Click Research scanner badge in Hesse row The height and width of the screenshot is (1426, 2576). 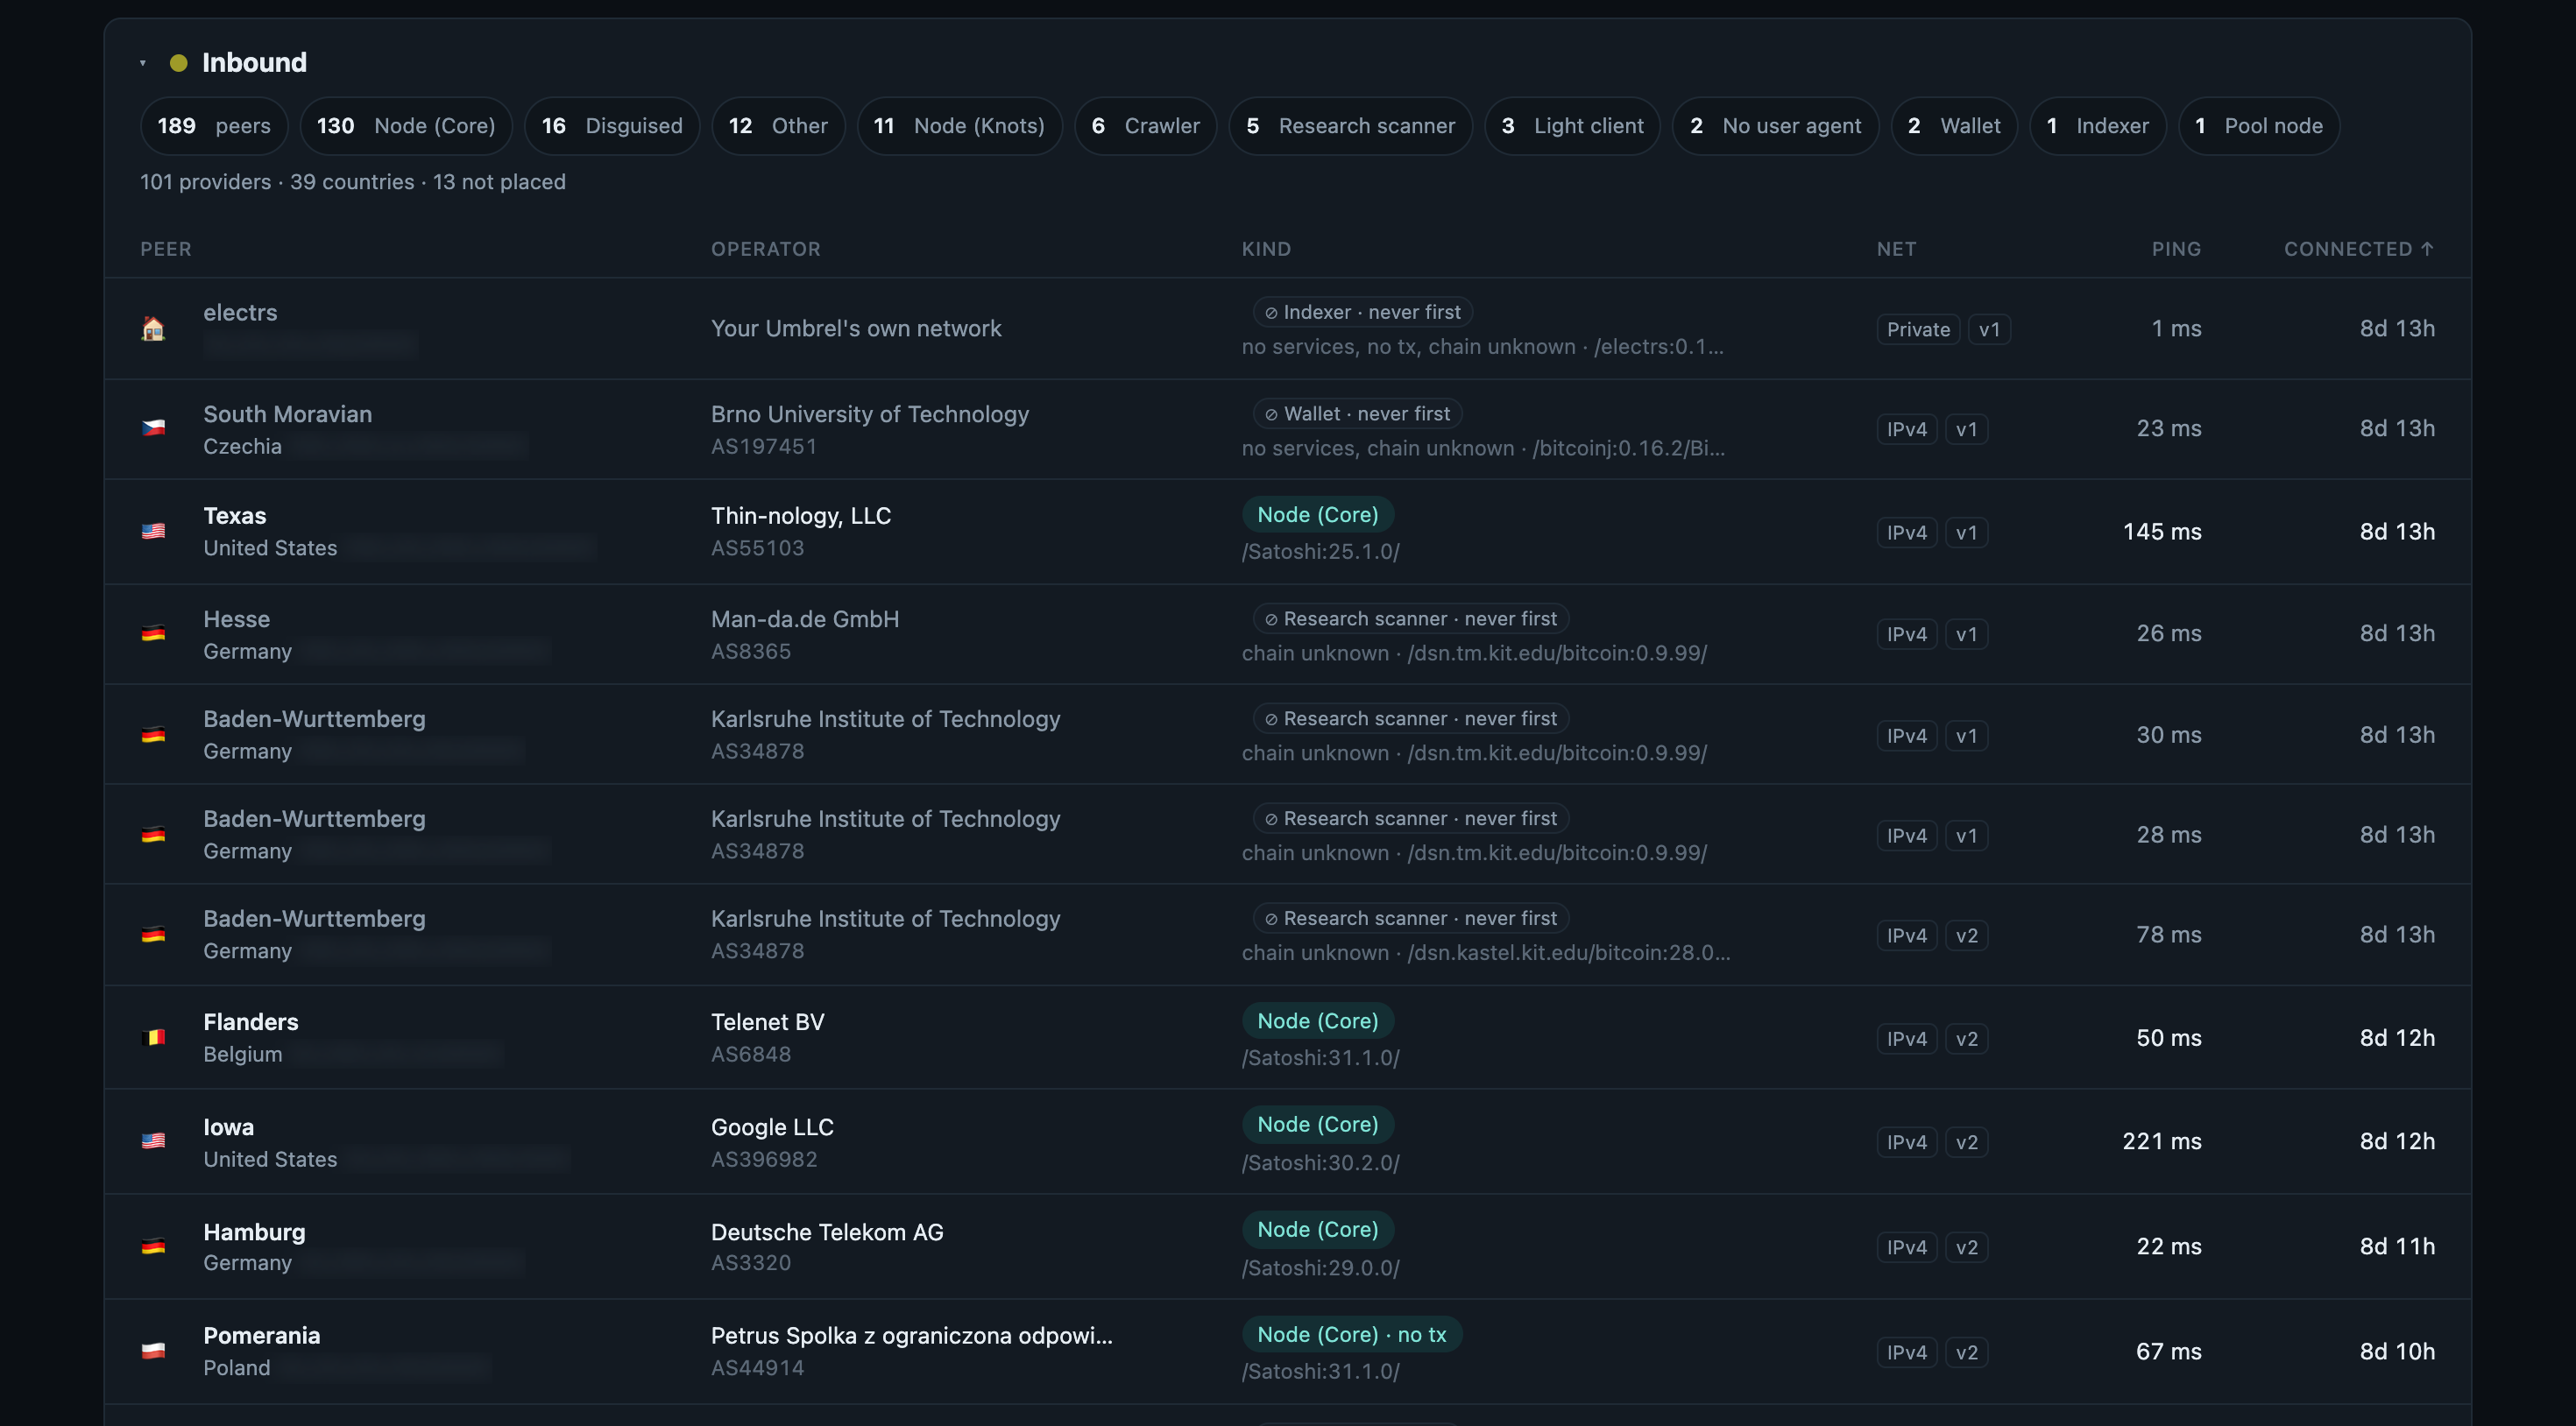coord(1410,619)
